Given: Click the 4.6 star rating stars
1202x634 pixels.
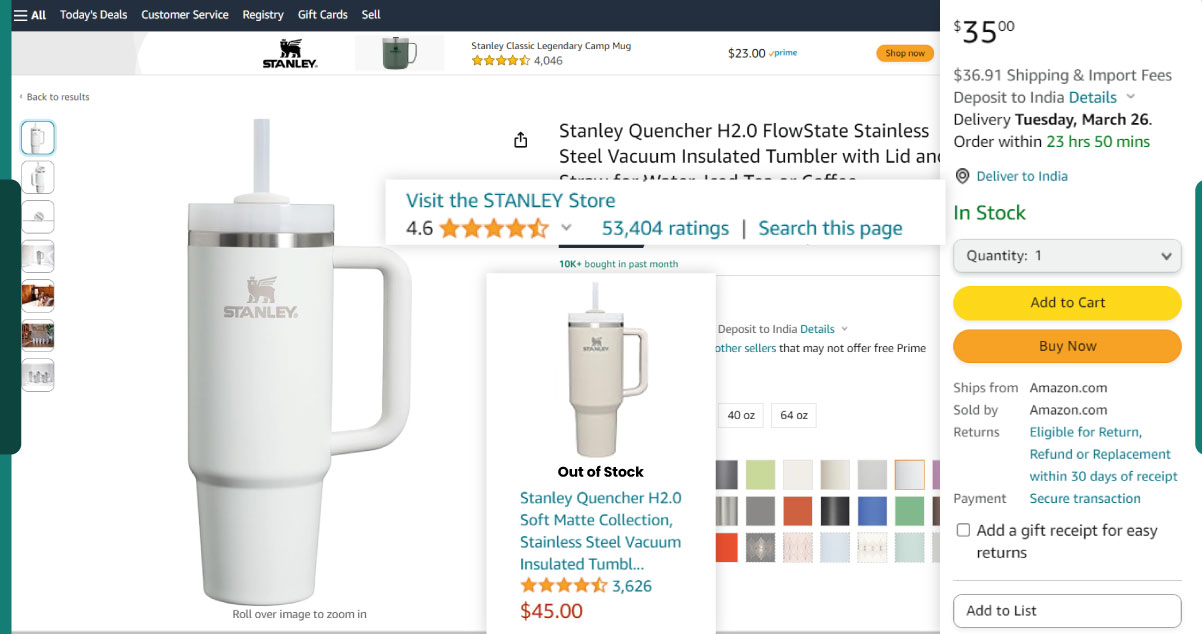Looking at the screenshot, I should (492, 228).
